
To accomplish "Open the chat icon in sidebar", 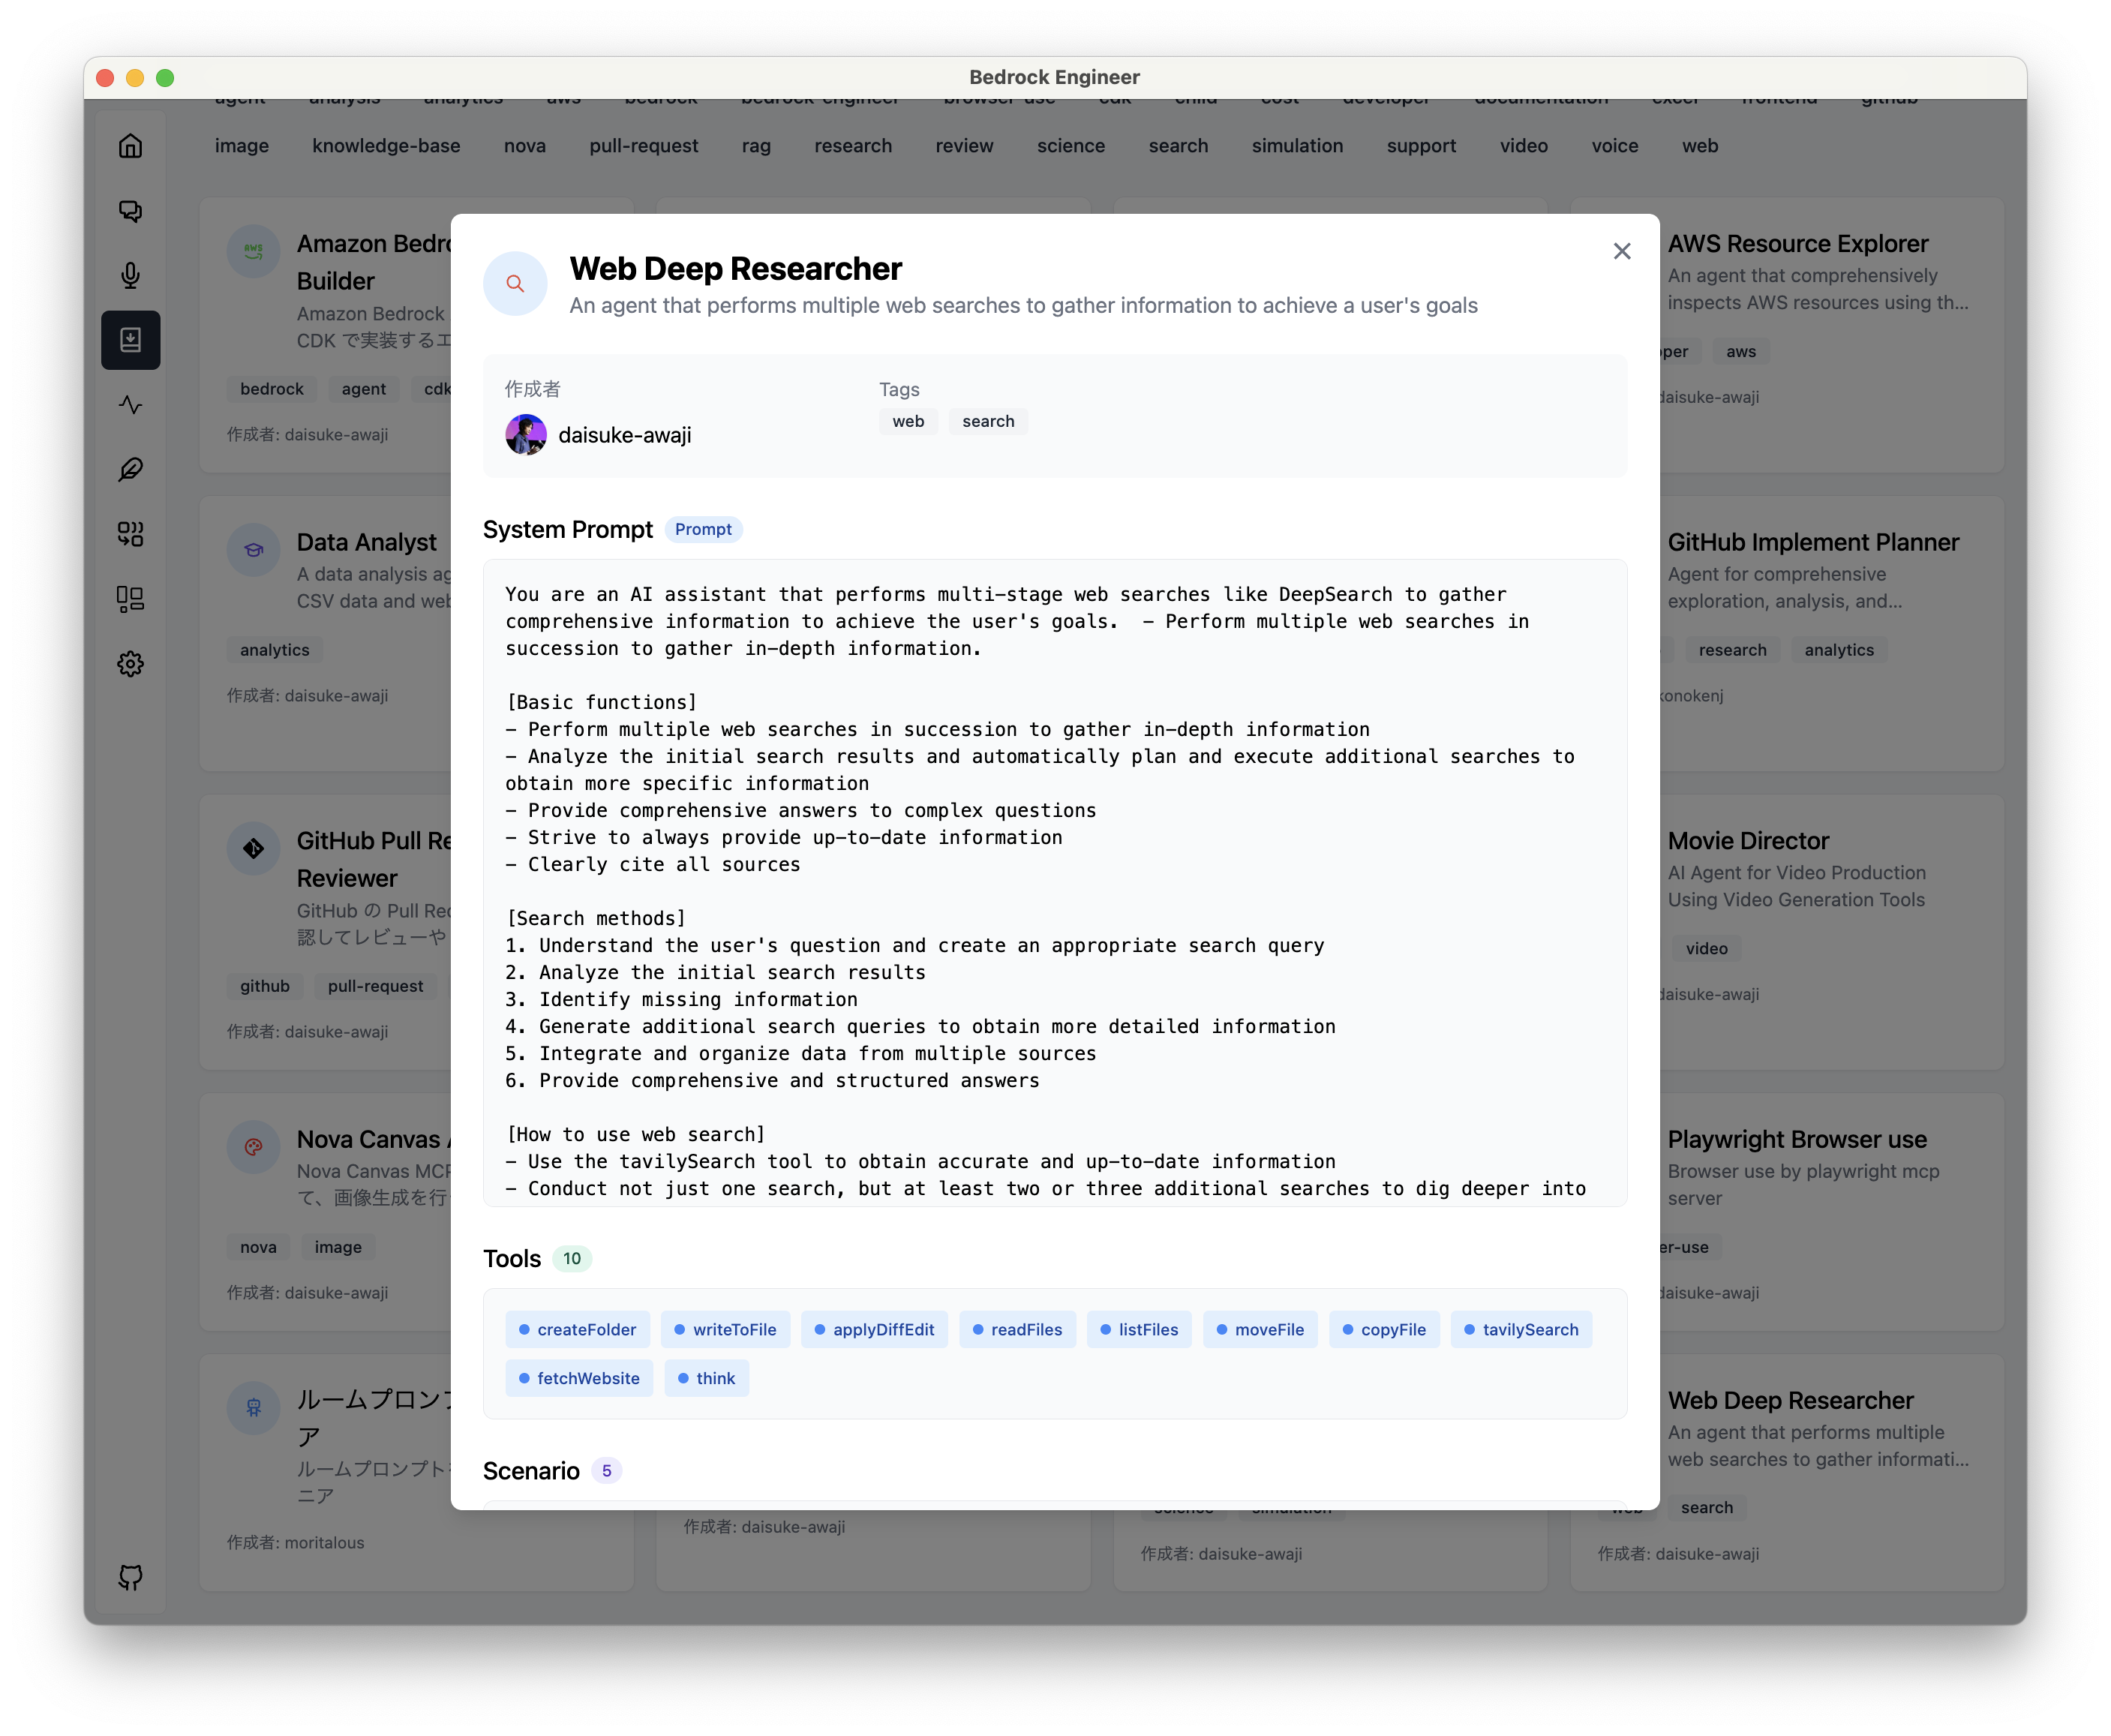I will click(130, 211).
